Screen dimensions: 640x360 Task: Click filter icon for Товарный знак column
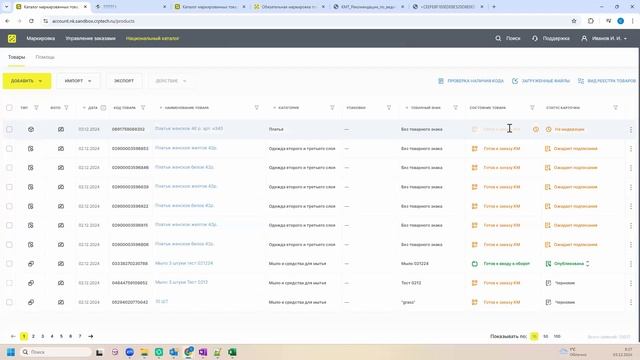455,108
